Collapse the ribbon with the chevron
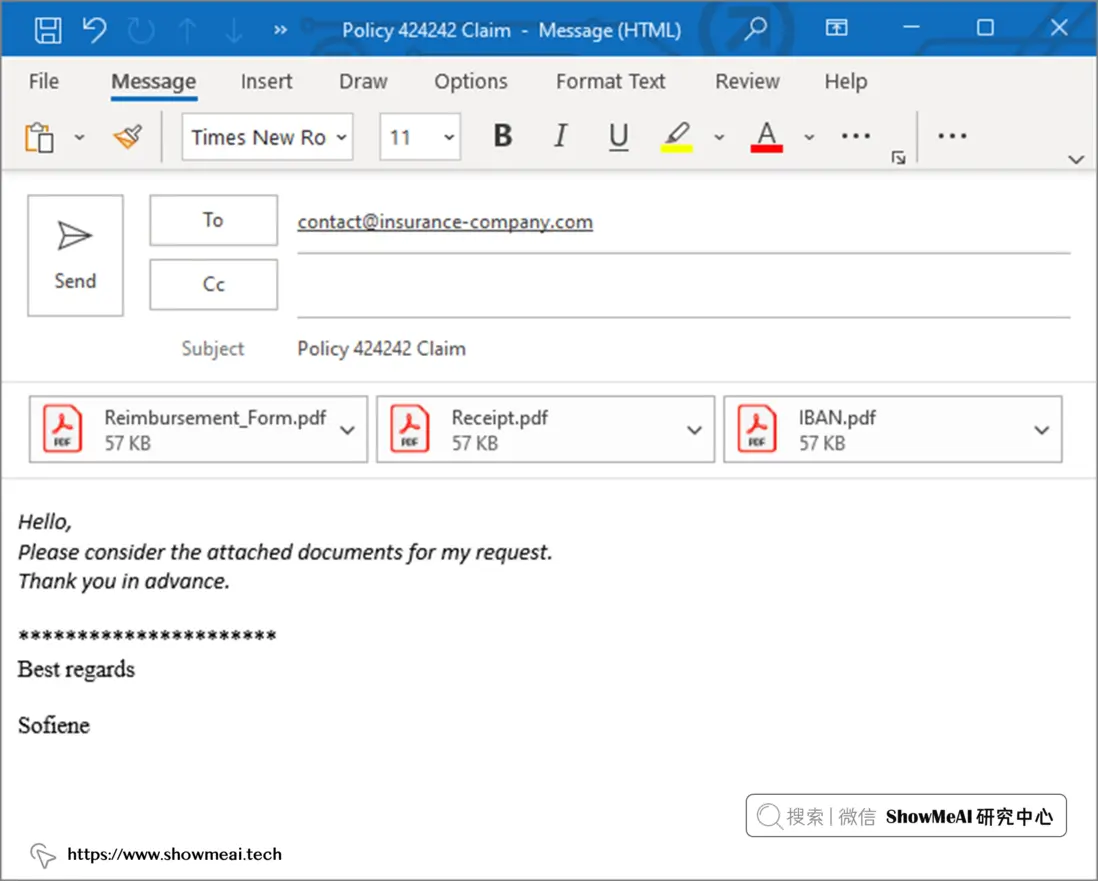This screenshot has width=1098, height=881. click(x=1076, y=160)
